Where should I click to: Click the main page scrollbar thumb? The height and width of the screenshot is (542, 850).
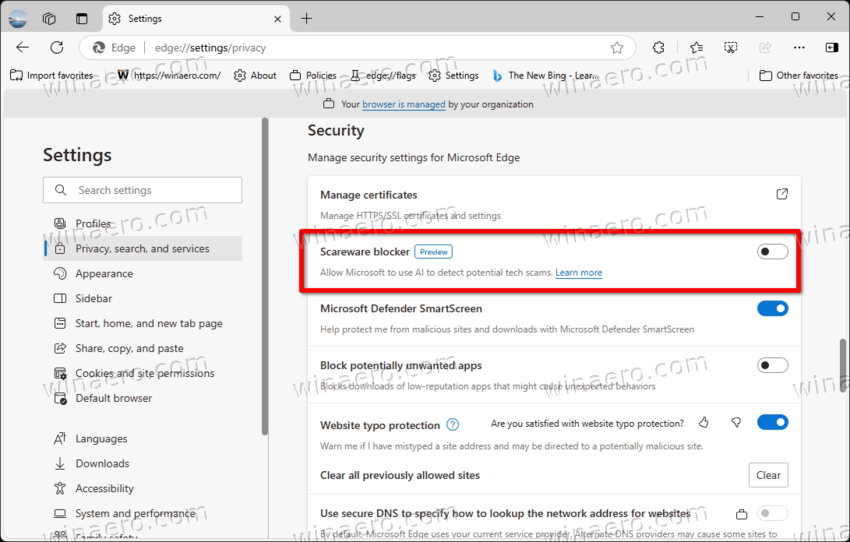(843, 365)
